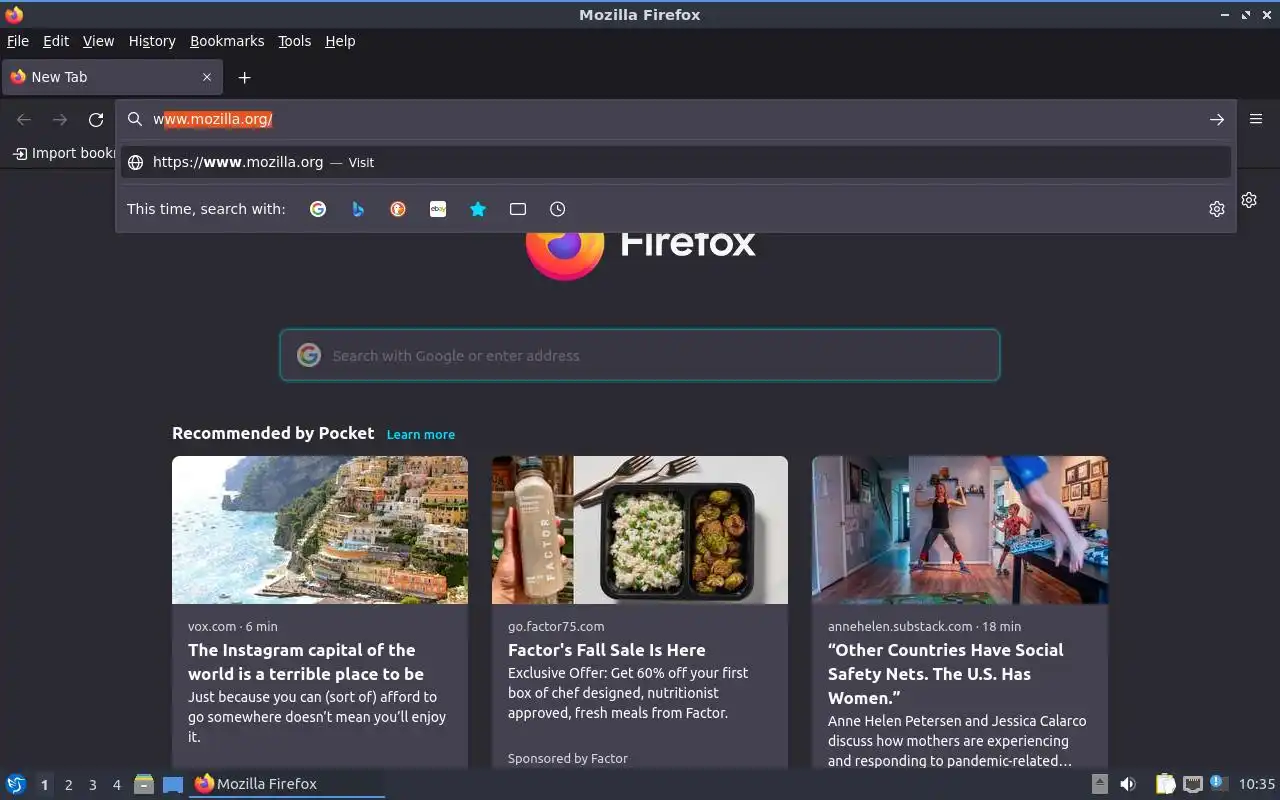
Task: Search this time with DuckDuckGo icon
Action: pyautogui.click(x=398, y=209)
